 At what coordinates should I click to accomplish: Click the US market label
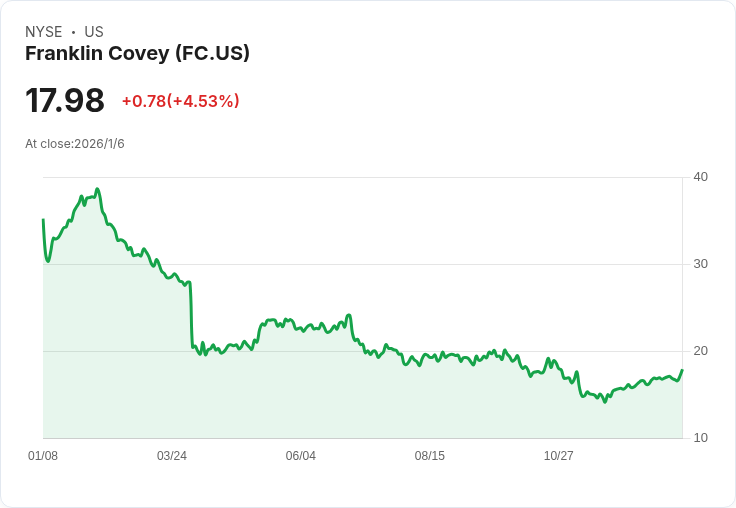pyautogui.click(x=94, y=32)
